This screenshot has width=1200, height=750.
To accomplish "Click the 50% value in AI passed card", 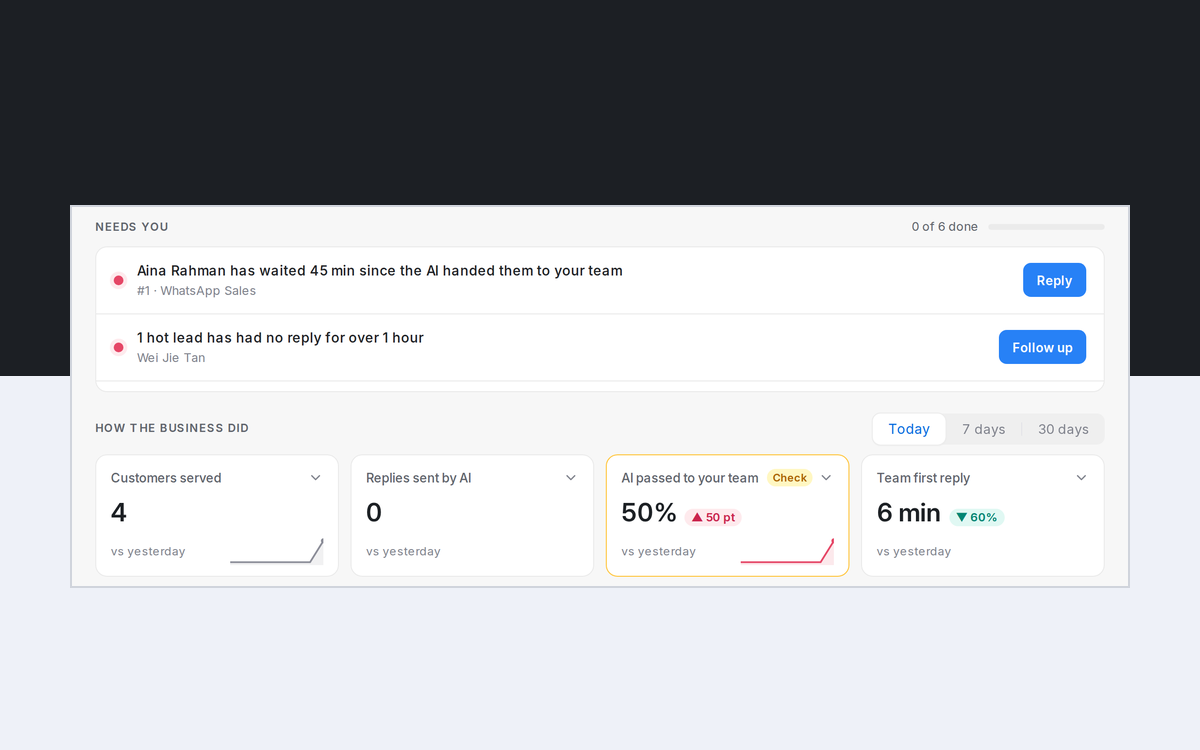I will coord(649,513).
